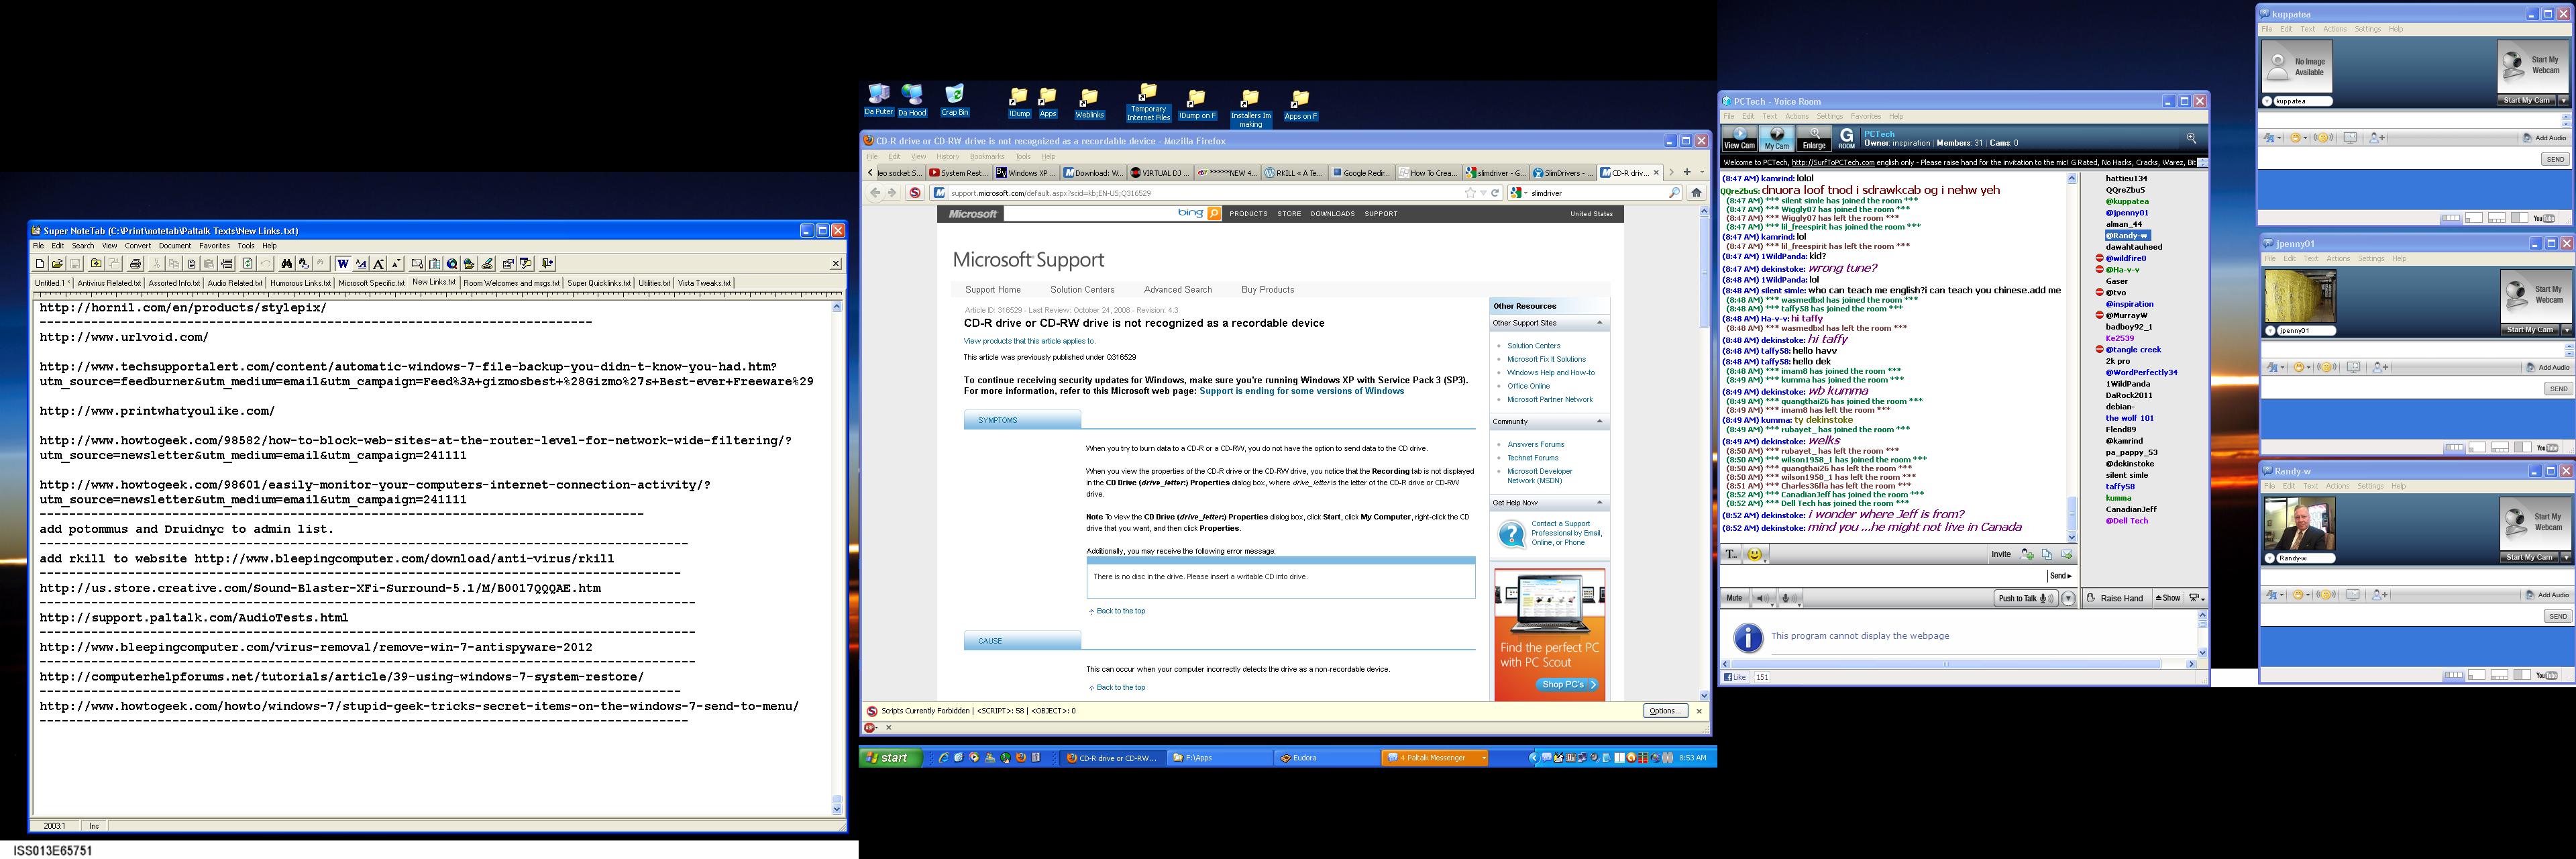This screenshot has width=2576, height=859.
Task: Click binoculars Find icon in NoteTab
Action: 286,264
